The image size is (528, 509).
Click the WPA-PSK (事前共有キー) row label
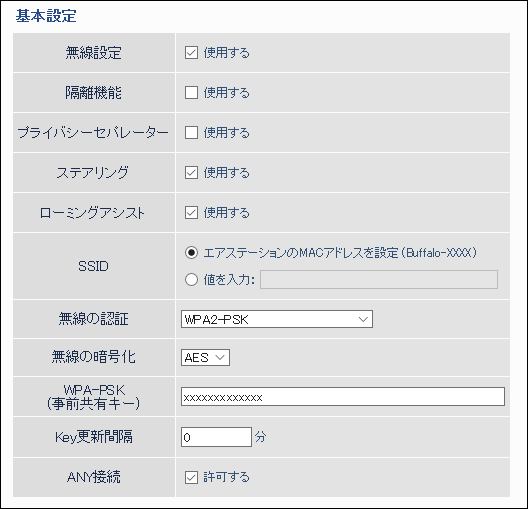pos(93,397)
